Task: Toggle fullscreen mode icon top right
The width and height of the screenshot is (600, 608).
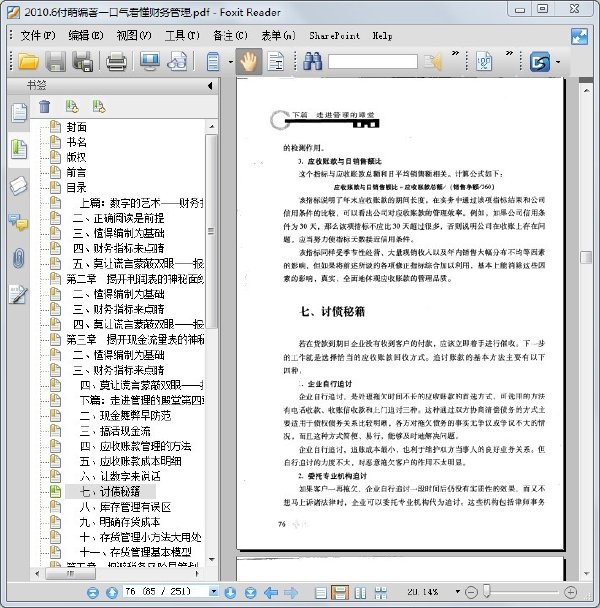Action: (x=579, y=36)
